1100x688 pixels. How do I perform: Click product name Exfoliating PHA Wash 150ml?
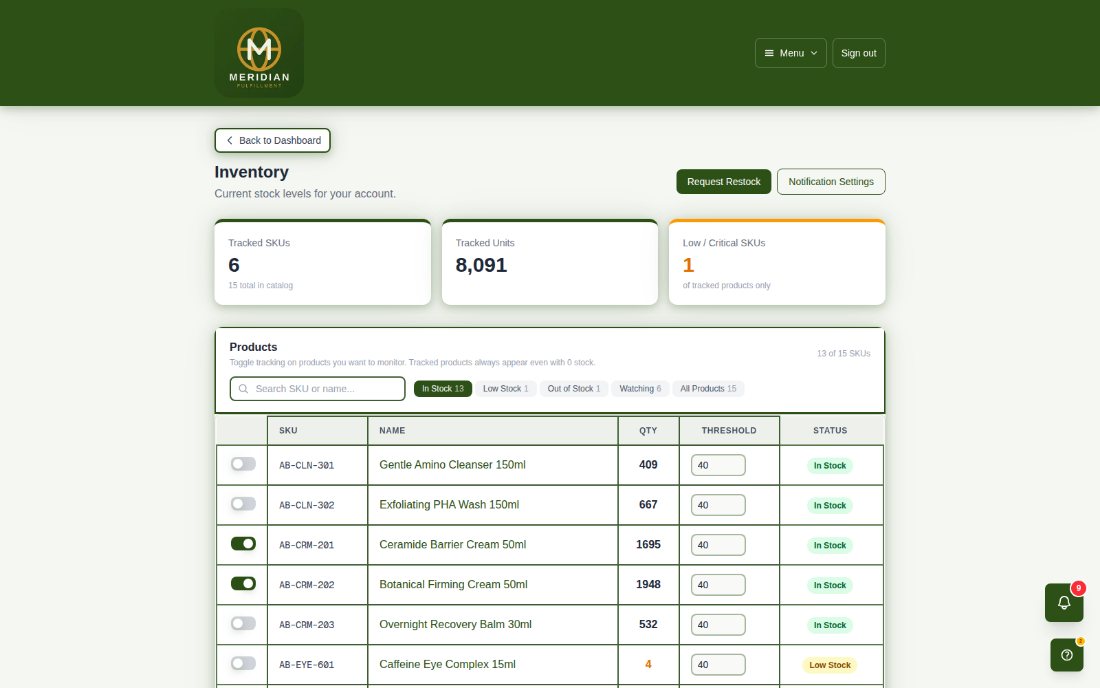click(x=449, y=505)
